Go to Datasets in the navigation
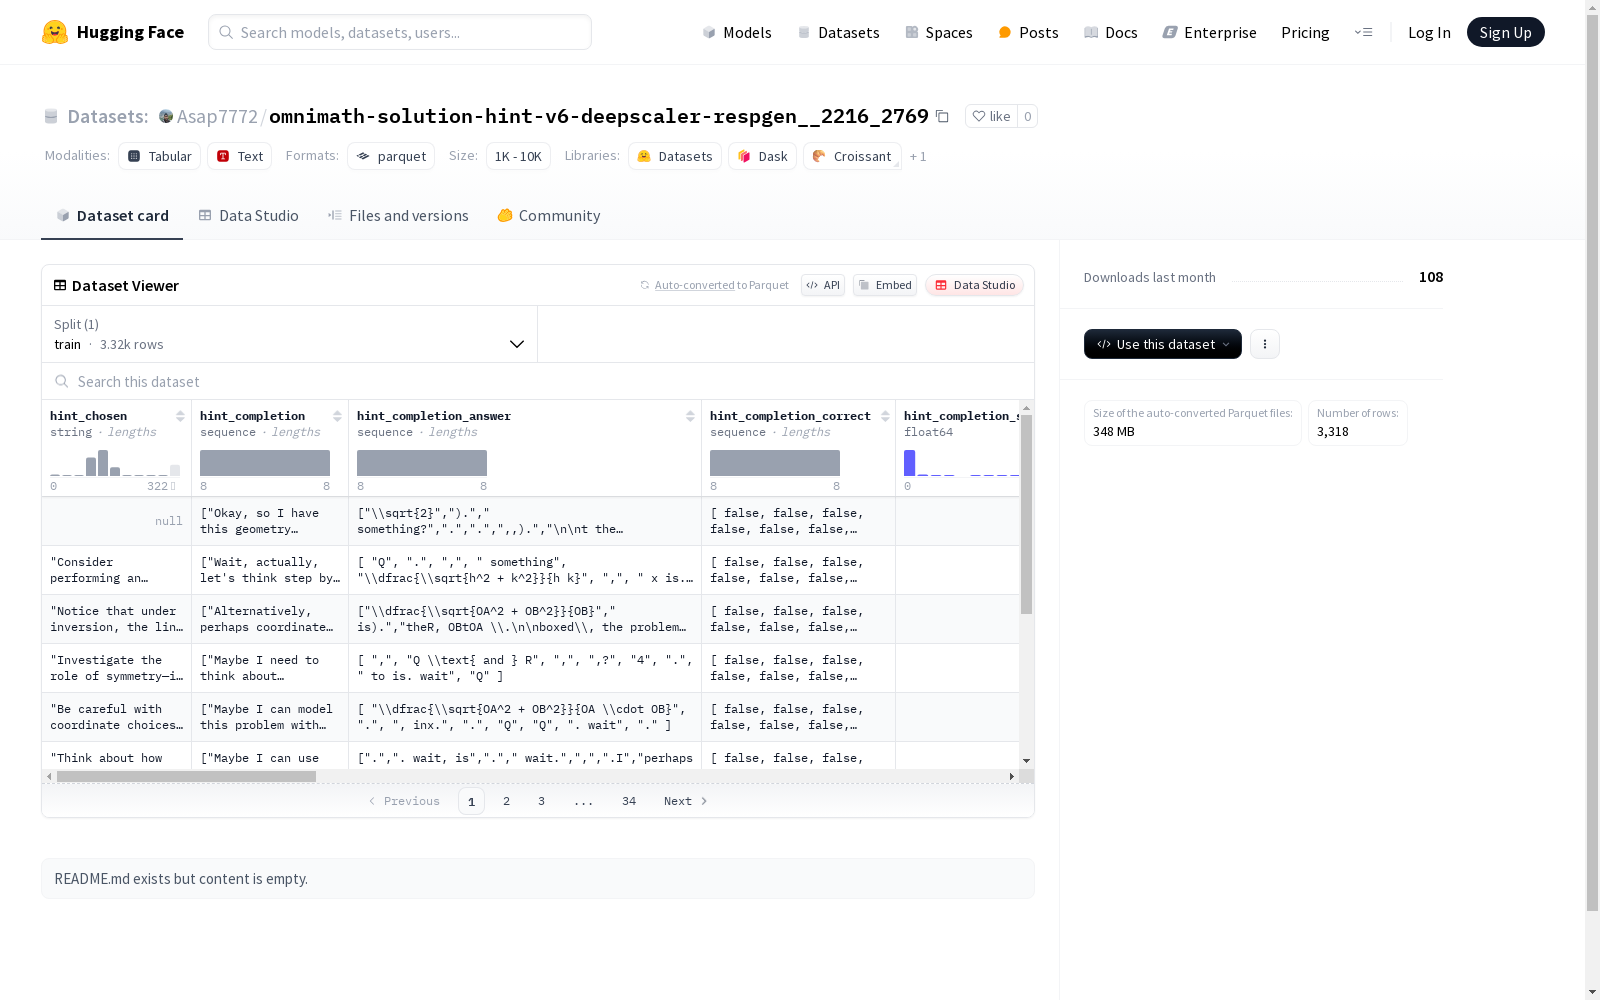This screenshot has width=1600, height=1000. [838, 32]
